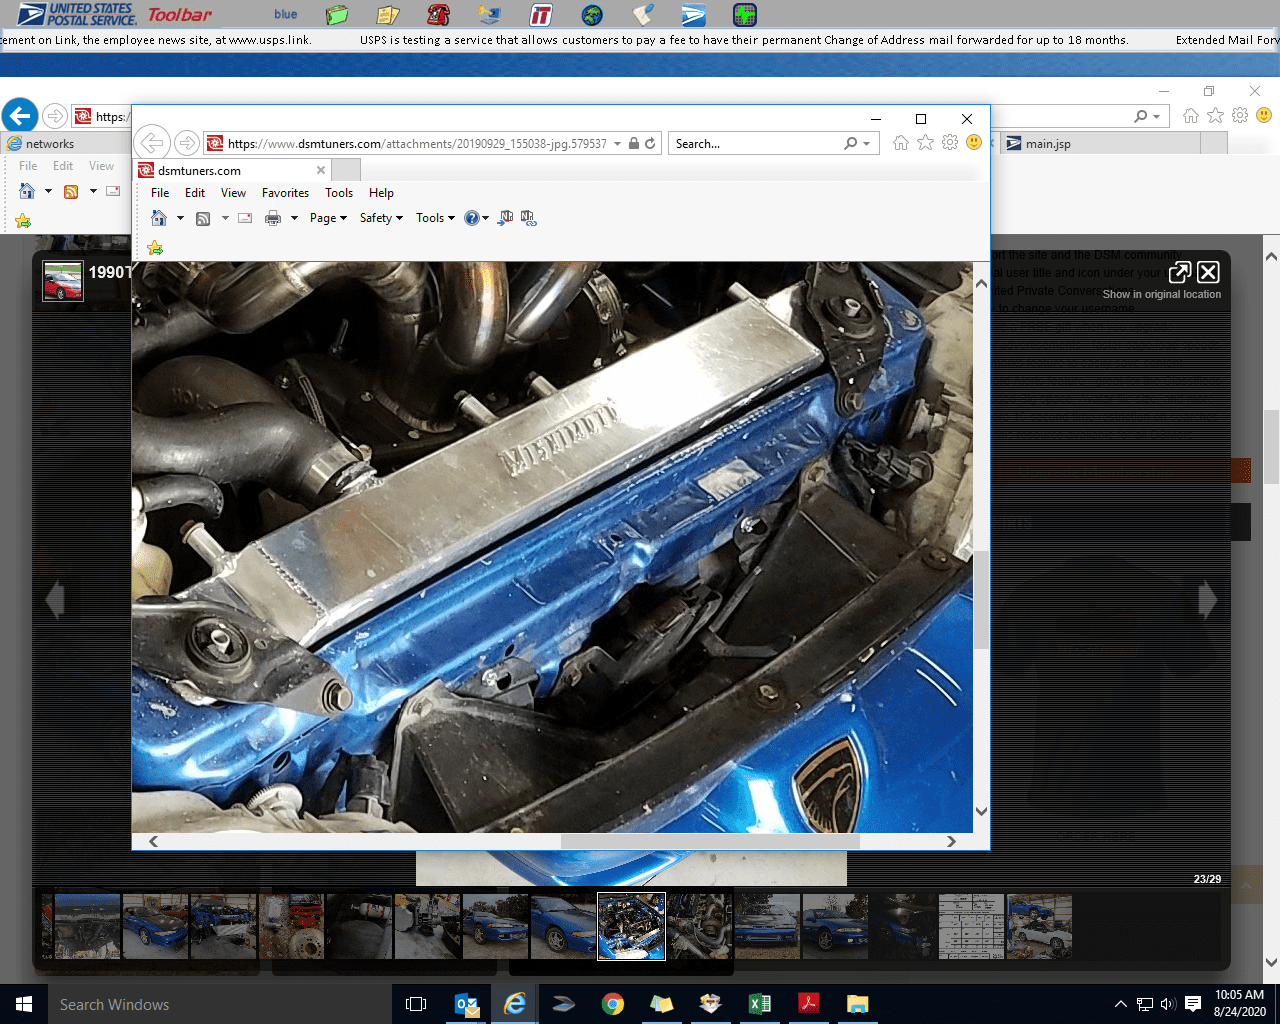Close the lightbox gallery overlay
The image size is (1280, 1024).
(x=1208, y=272)
